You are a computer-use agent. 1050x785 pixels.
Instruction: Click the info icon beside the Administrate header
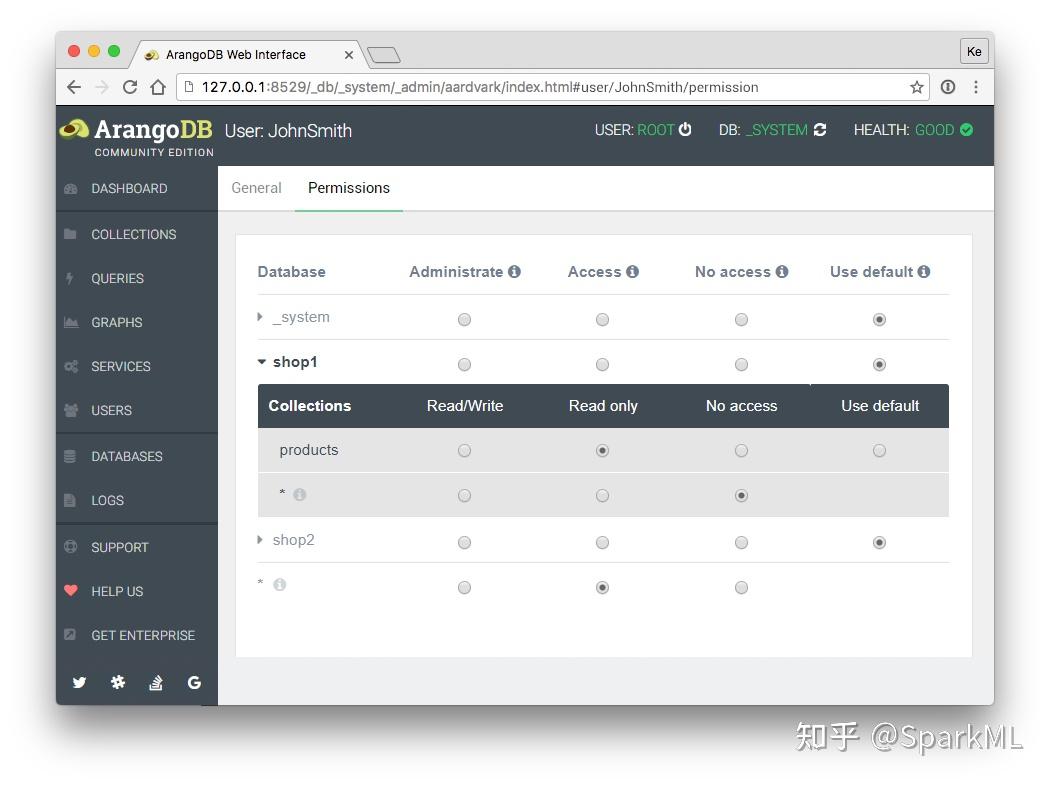coord(517,271)
